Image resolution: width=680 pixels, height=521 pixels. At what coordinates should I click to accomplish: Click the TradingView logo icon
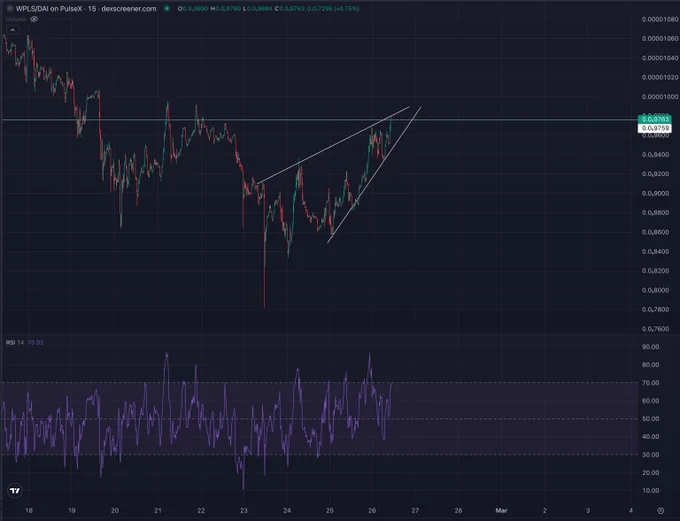(x=15, y=491)
